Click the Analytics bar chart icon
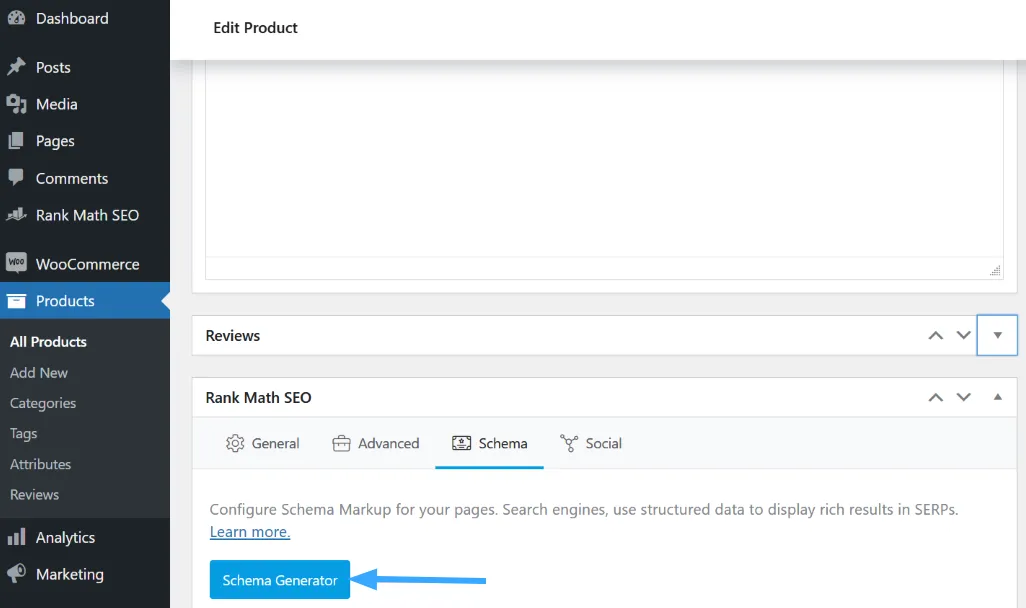This screenshot has width=1026, height=608. [x=16, y=537]
